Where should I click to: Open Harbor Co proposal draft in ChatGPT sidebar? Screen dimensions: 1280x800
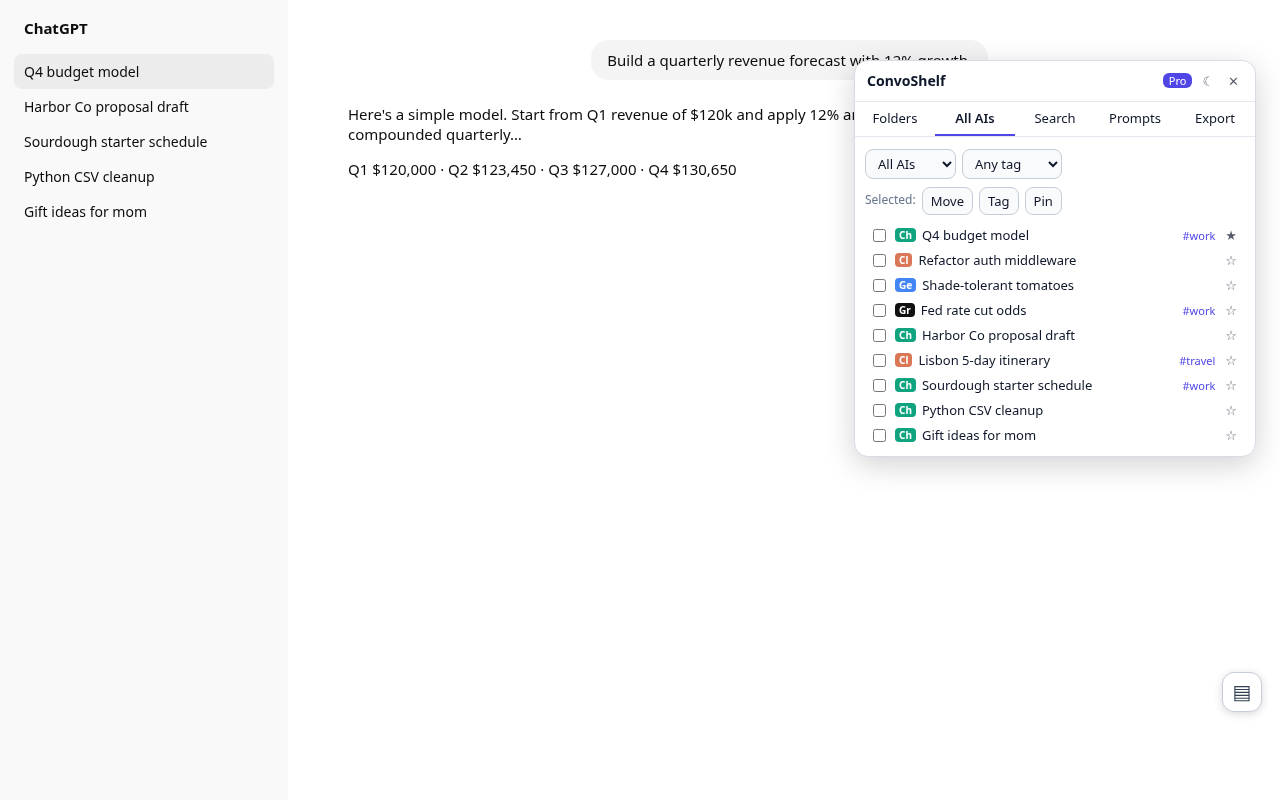(144, 107)
